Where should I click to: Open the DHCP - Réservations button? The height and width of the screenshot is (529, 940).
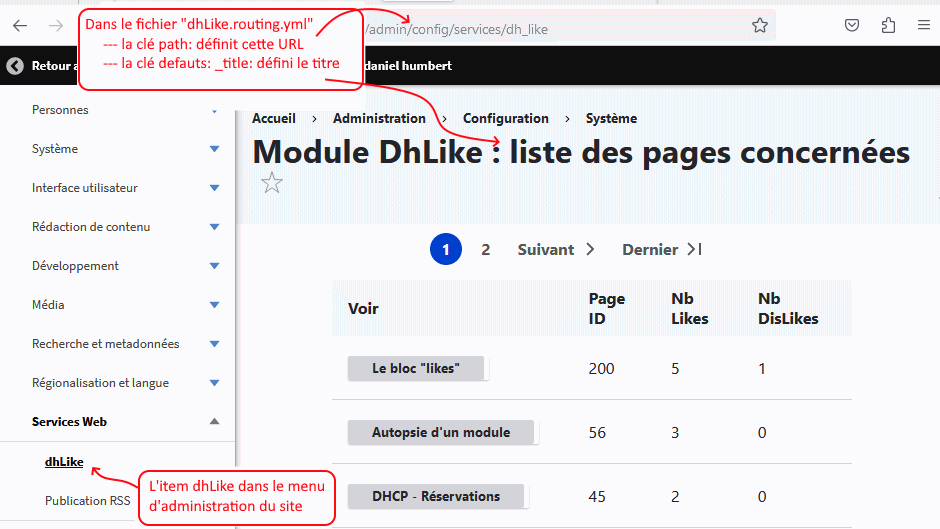[436, 497]
